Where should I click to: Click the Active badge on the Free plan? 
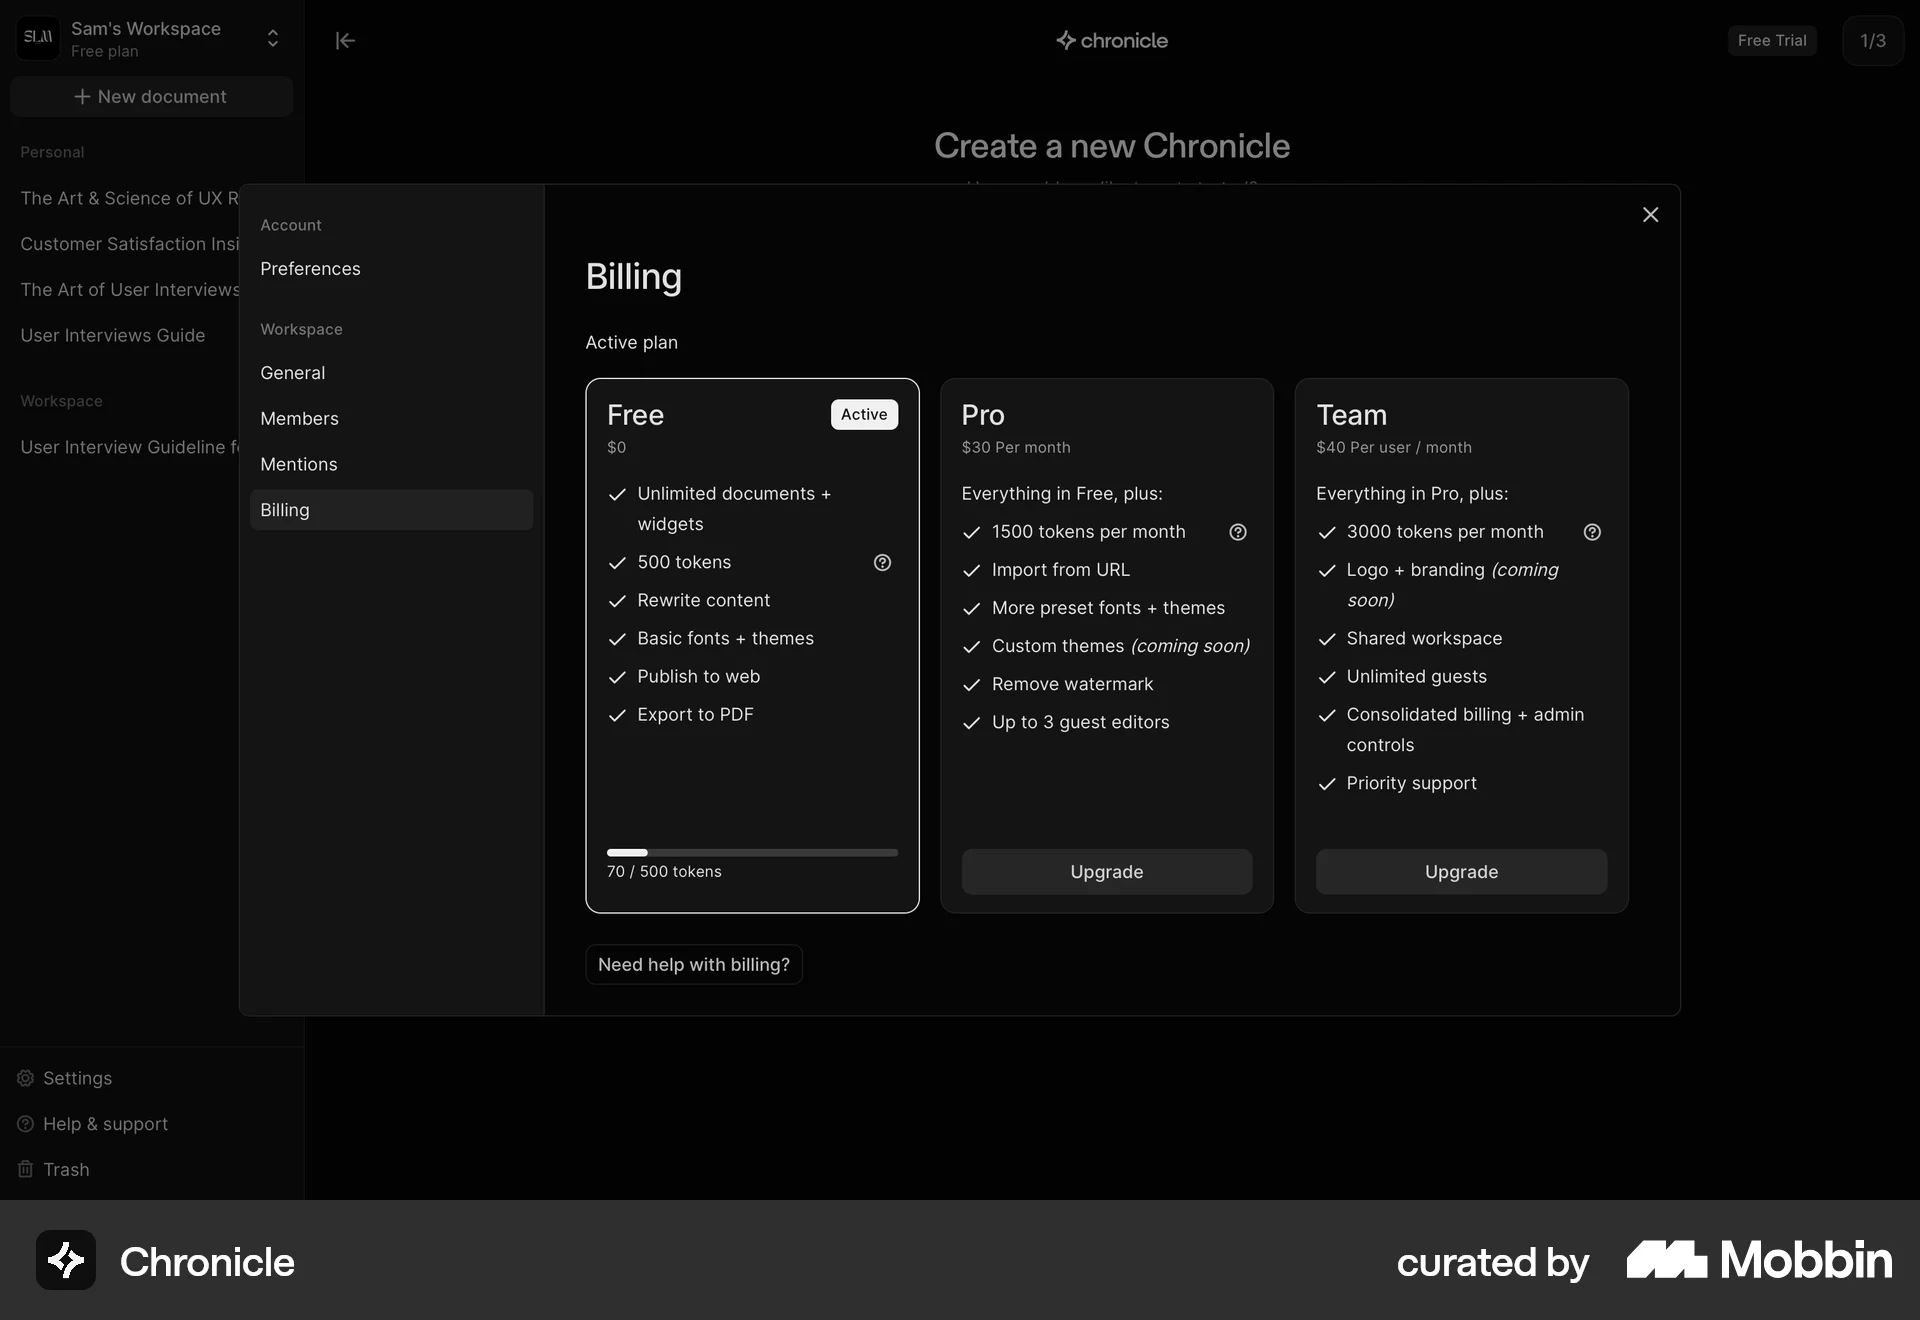click(x=864, y=414)
